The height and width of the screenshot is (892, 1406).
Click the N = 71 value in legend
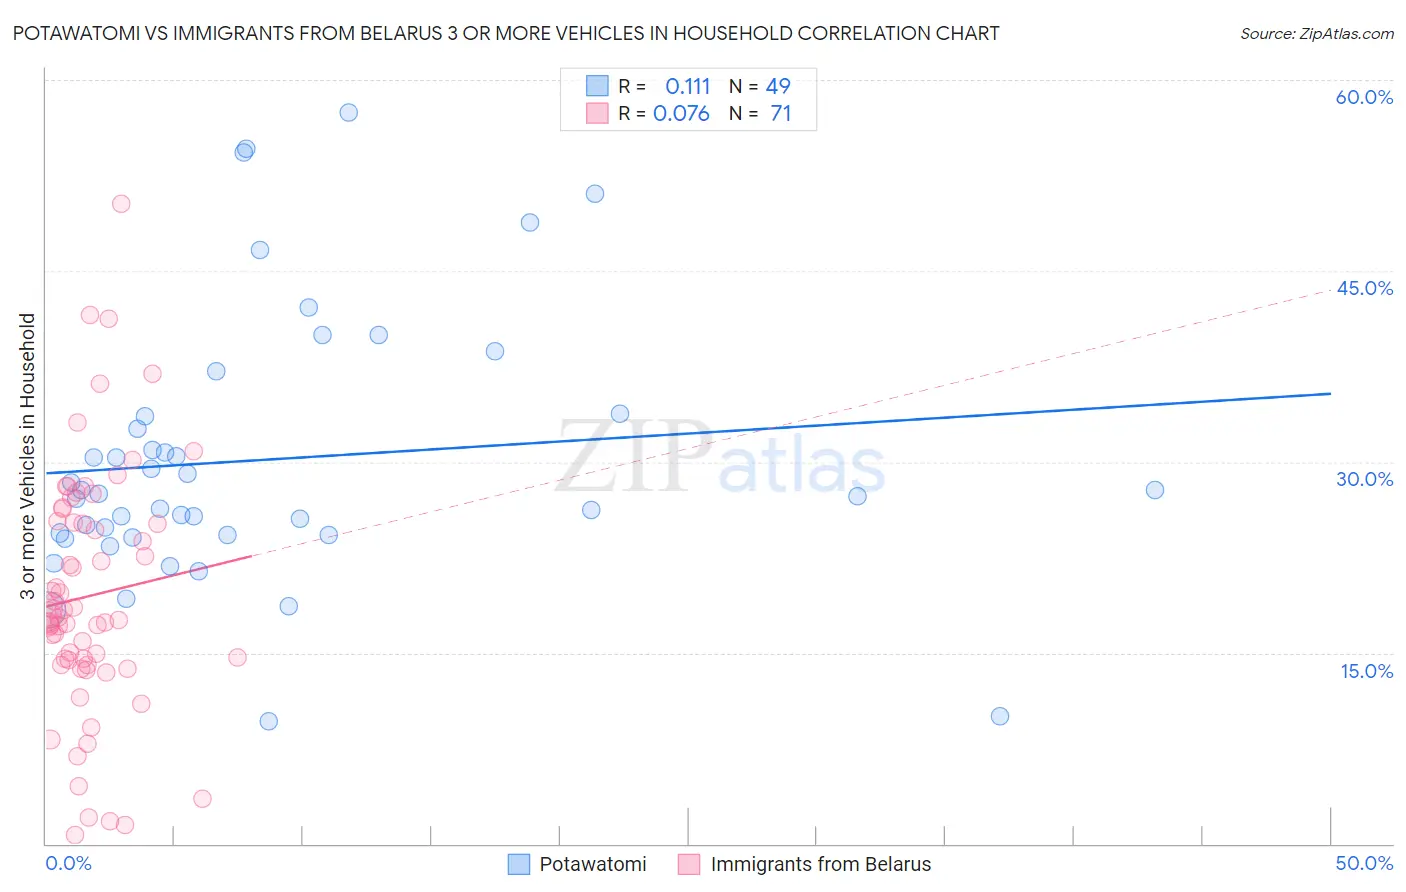(760, 113)
